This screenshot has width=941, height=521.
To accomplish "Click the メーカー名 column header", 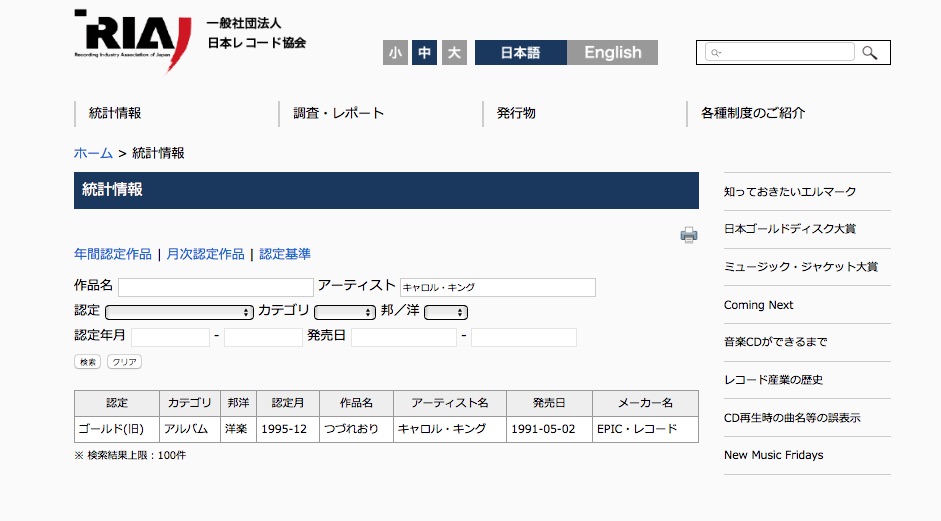I will tap(645, 403).
